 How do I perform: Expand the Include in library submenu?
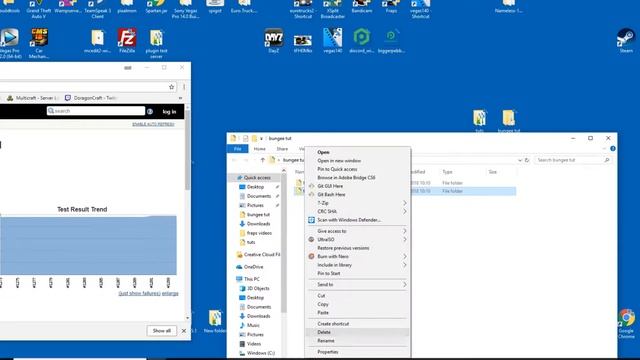click(358, 265)
